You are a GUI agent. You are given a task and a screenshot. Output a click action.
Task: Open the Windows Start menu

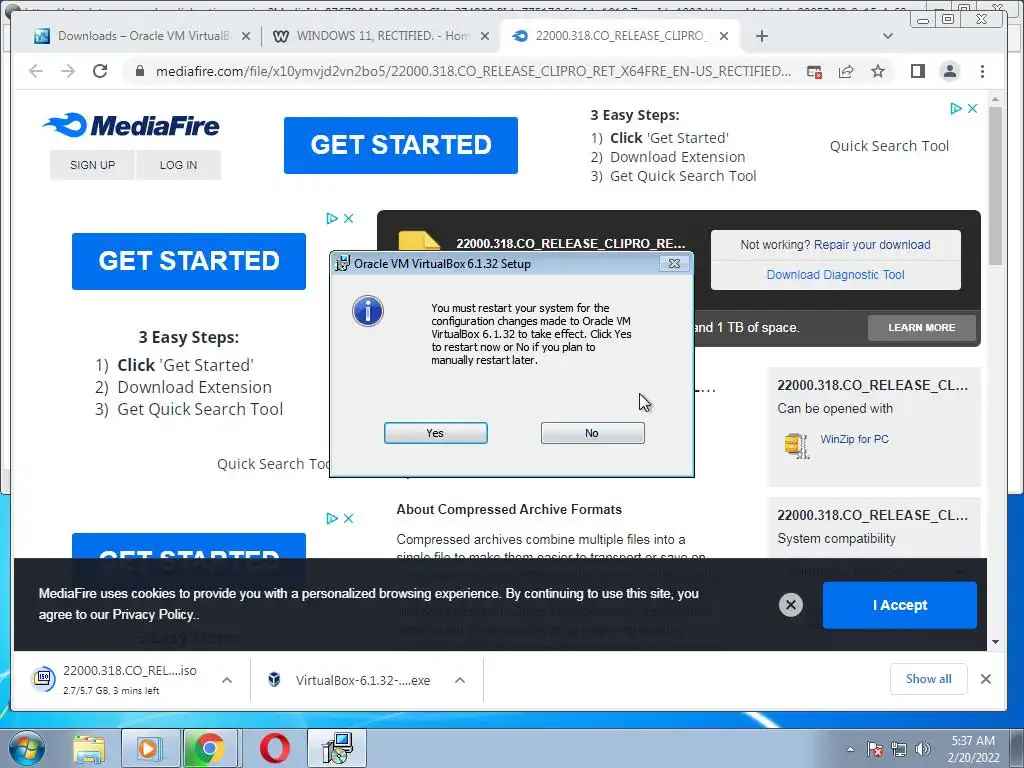[25, 748]
